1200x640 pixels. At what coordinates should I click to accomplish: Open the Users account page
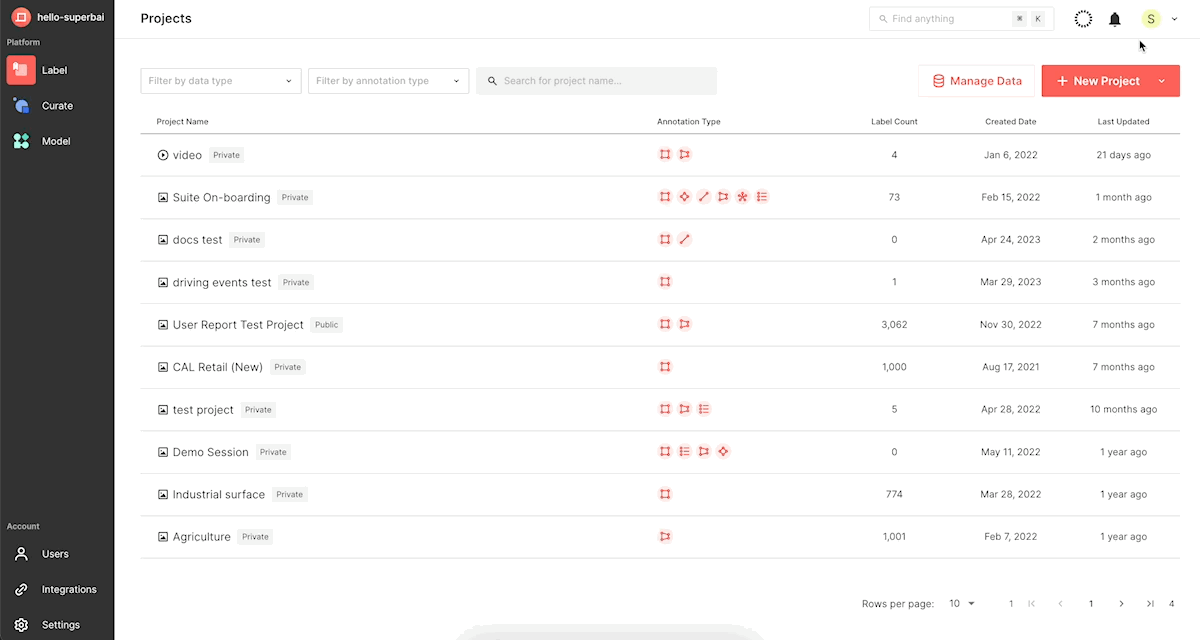pos(57,554)
